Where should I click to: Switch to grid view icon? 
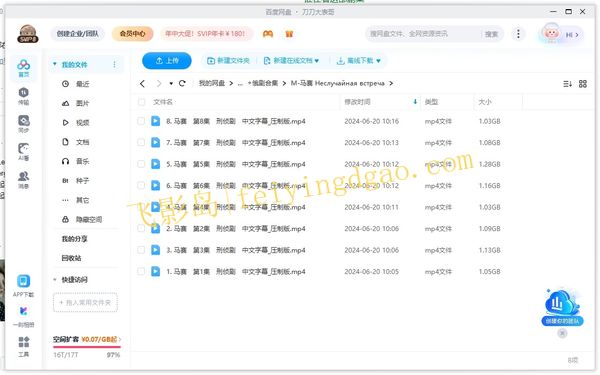(583, 84)
